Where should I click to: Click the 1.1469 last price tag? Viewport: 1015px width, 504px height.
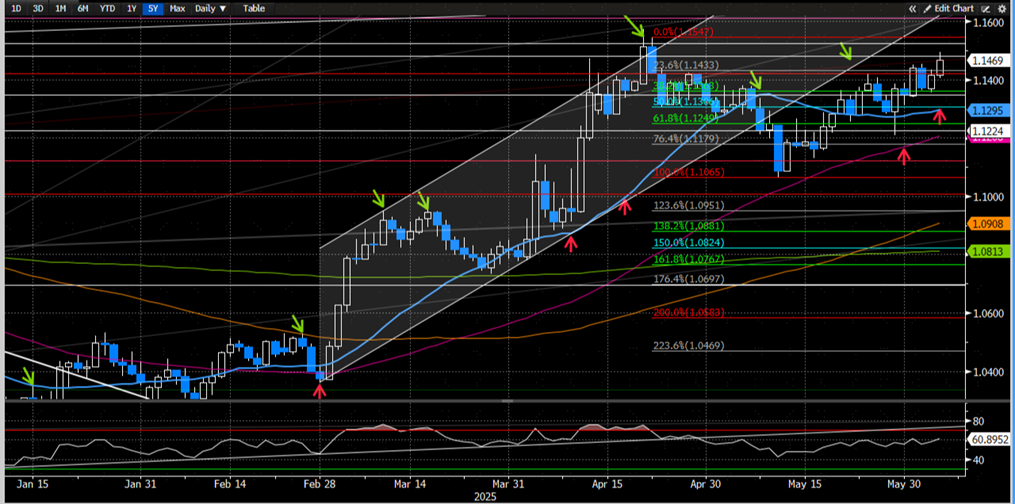[x=987, y=60]
